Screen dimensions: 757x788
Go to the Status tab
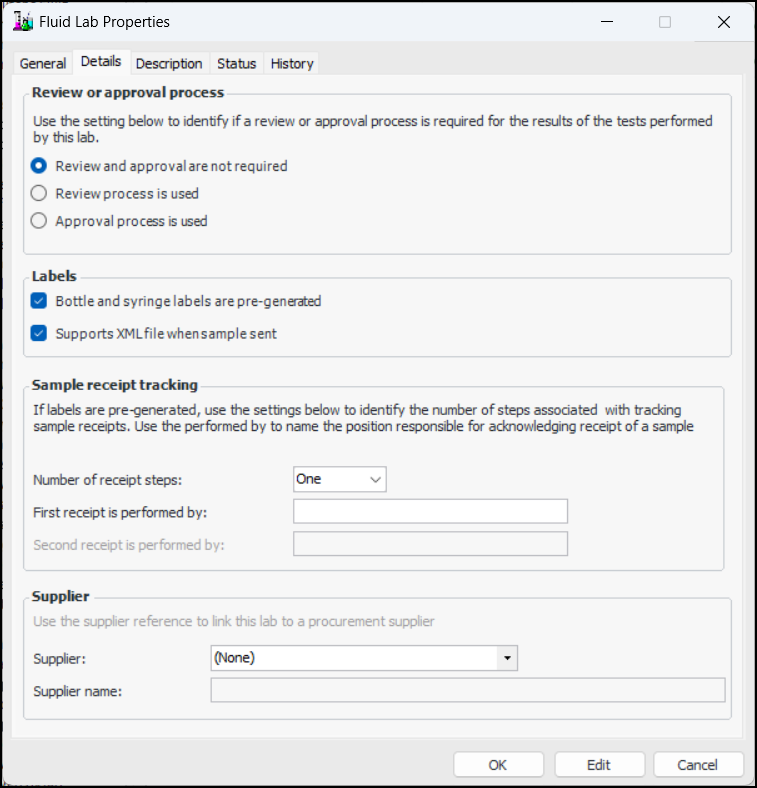(x=237, y=63)
